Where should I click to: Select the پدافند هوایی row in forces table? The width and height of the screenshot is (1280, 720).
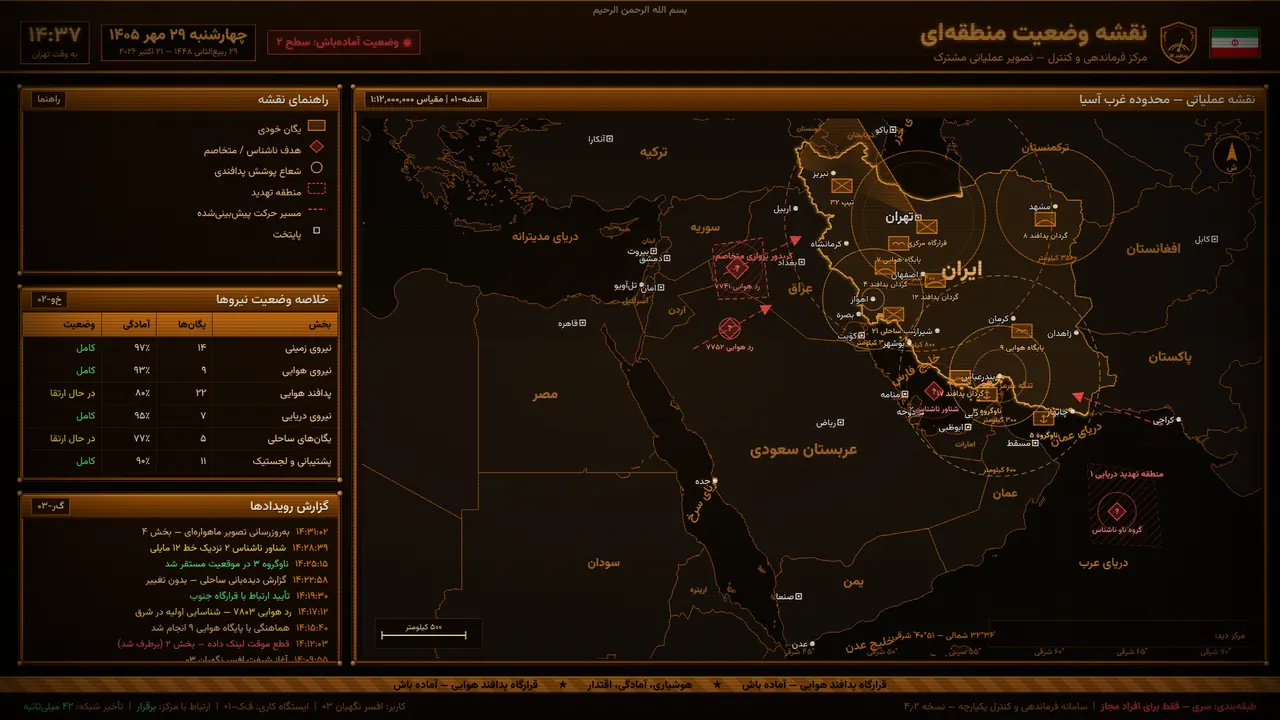(180, 393)
